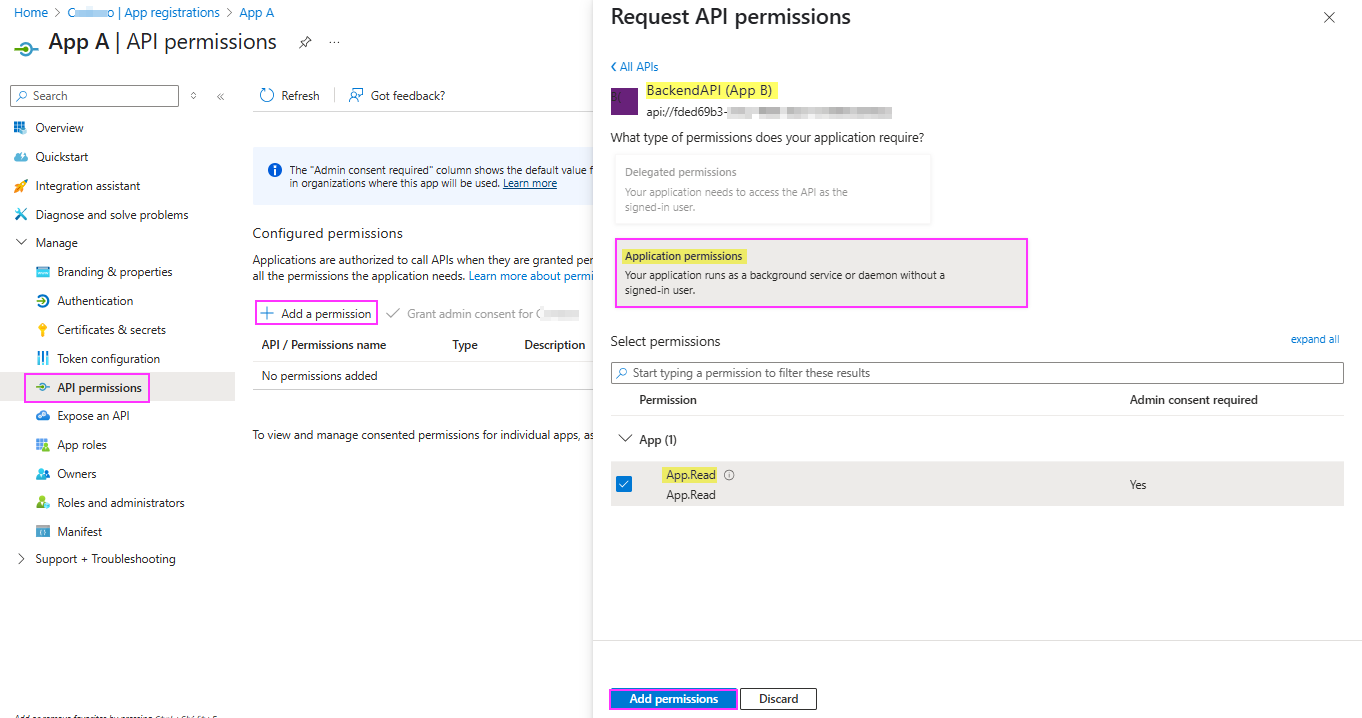1362x718 pixels.
Task: Refresh the configured permissions list
Action: tap(289, 95)
